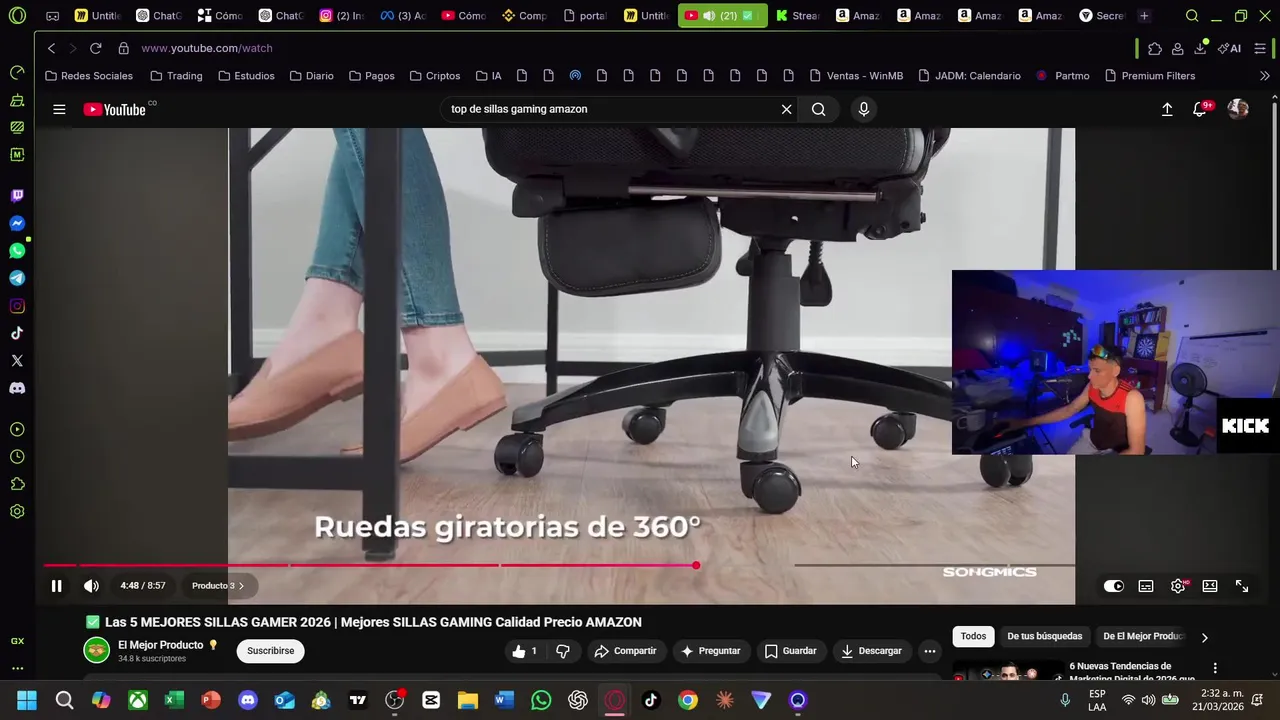Open Discord in the Opera sidebar
1280x720 pixels.
point(17,388)
